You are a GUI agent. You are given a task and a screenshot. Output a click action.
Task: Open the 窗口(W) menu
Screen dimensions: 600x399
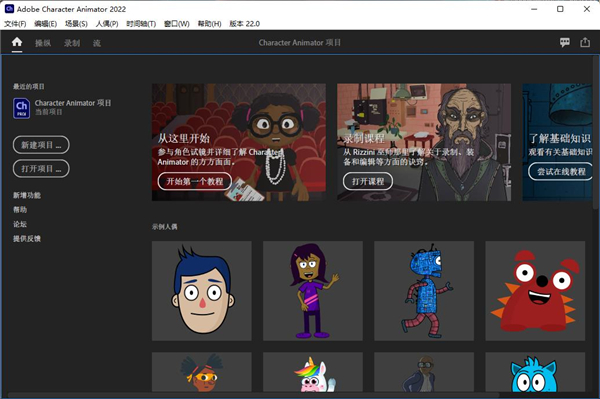click(x=176, y=24)
